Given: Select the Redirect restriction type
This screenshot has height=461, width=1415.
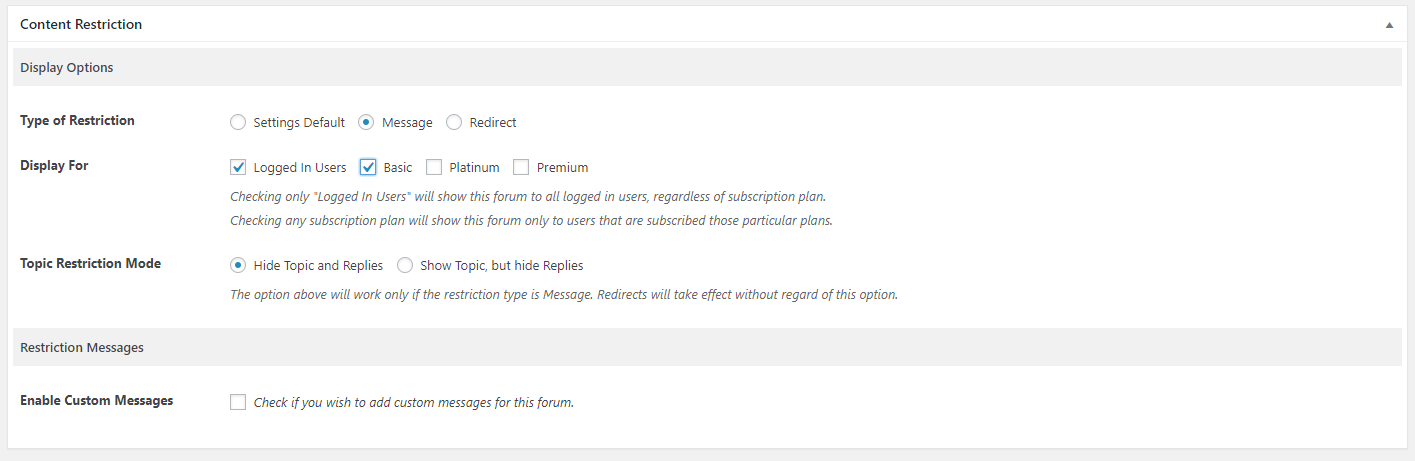Looking at the screenshot, I should pyautogui.click(x=454, y=122).
